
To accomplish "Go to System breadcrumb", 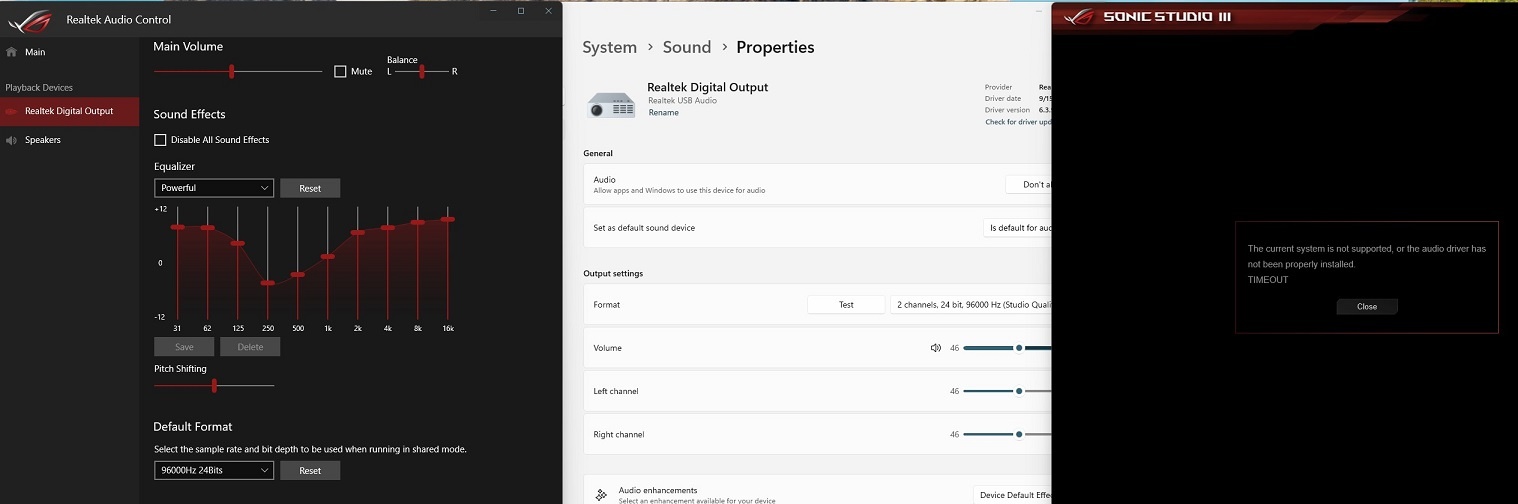I will click(x=609, y=47).
